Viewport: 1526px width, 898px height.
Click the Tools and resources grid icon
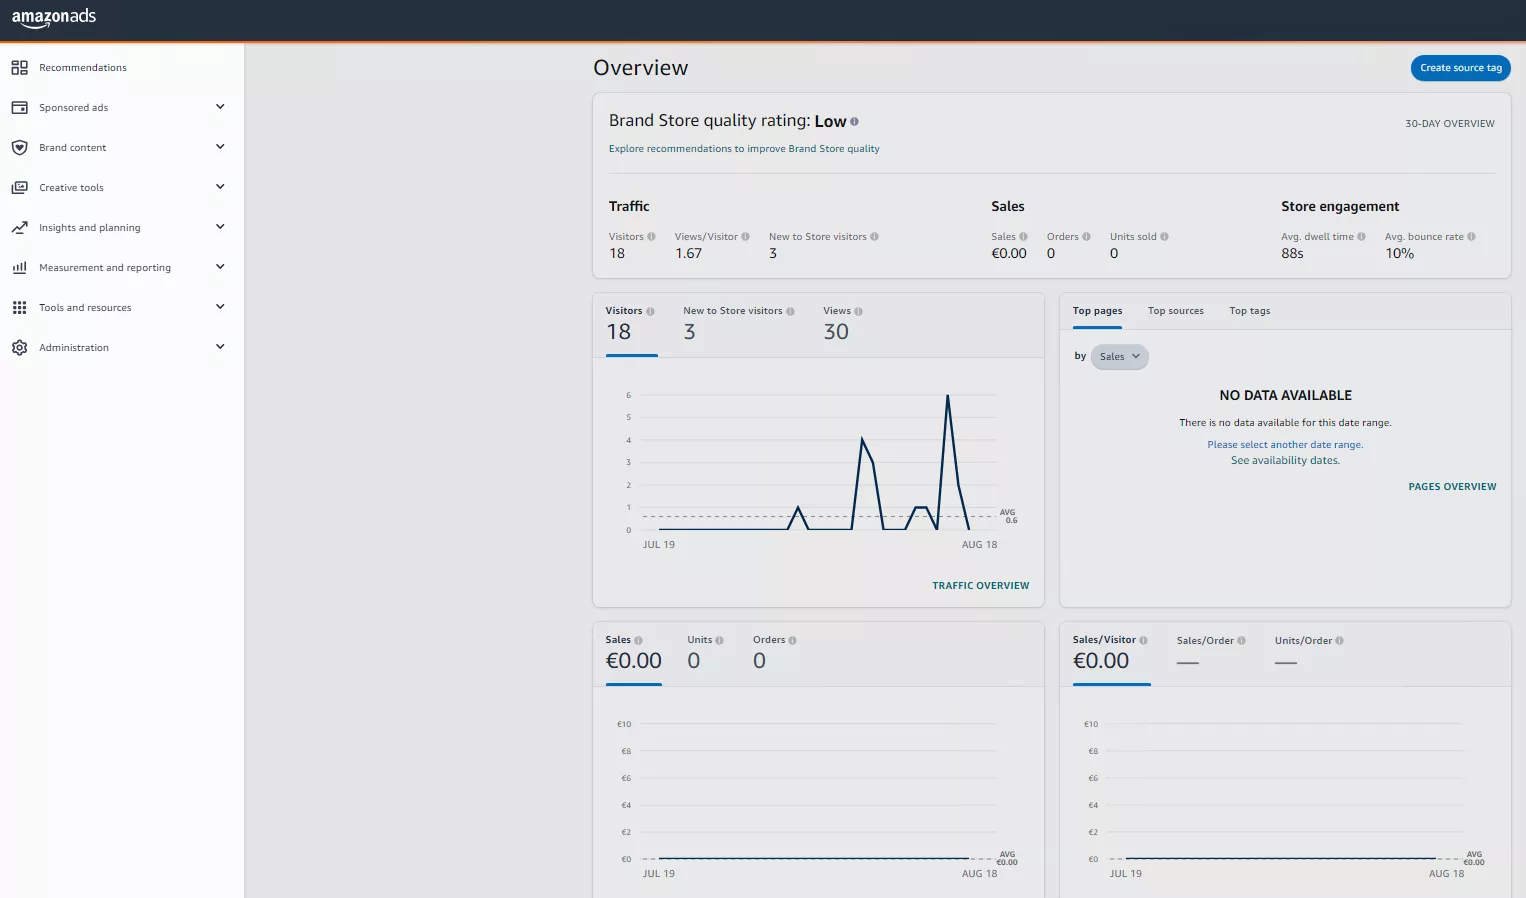coord(19,308)
